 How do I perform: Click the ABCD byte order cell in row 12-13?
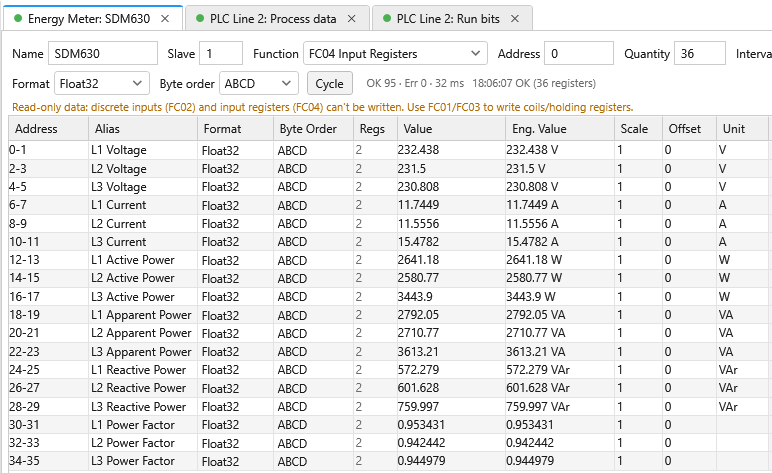pyautogui.click(x=314, y=260)
